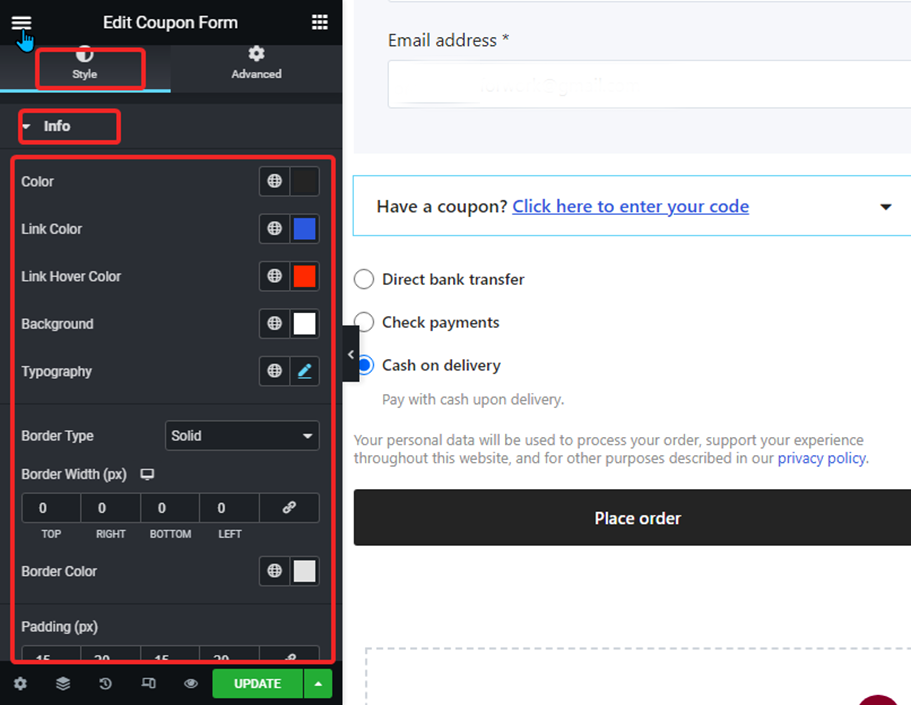The height and width of the screenshot is (705, 911).
Task: Open the hamburger menu in the panel header
Action: [21, 22]
